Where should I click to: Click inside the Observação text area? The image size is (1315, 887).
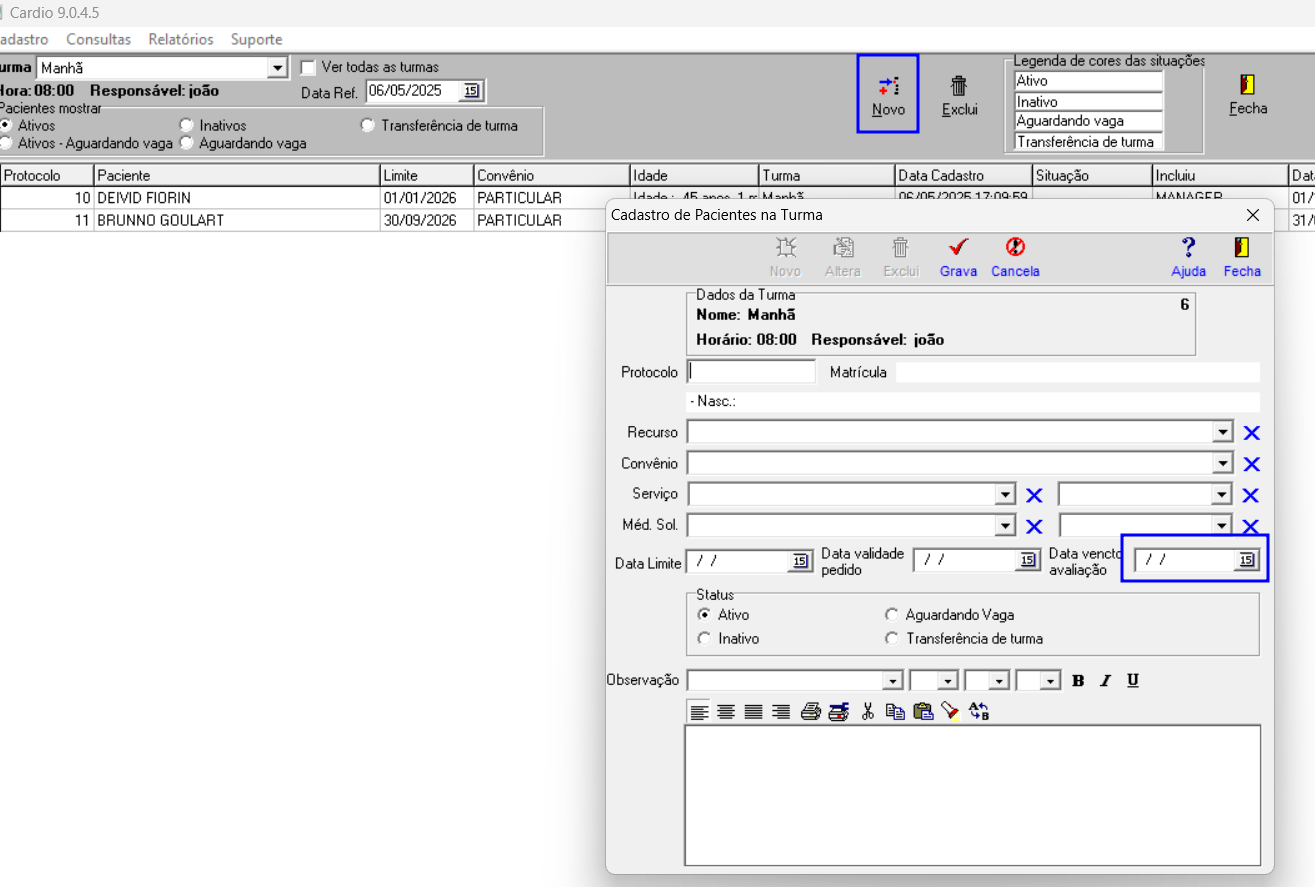[972, 795]
